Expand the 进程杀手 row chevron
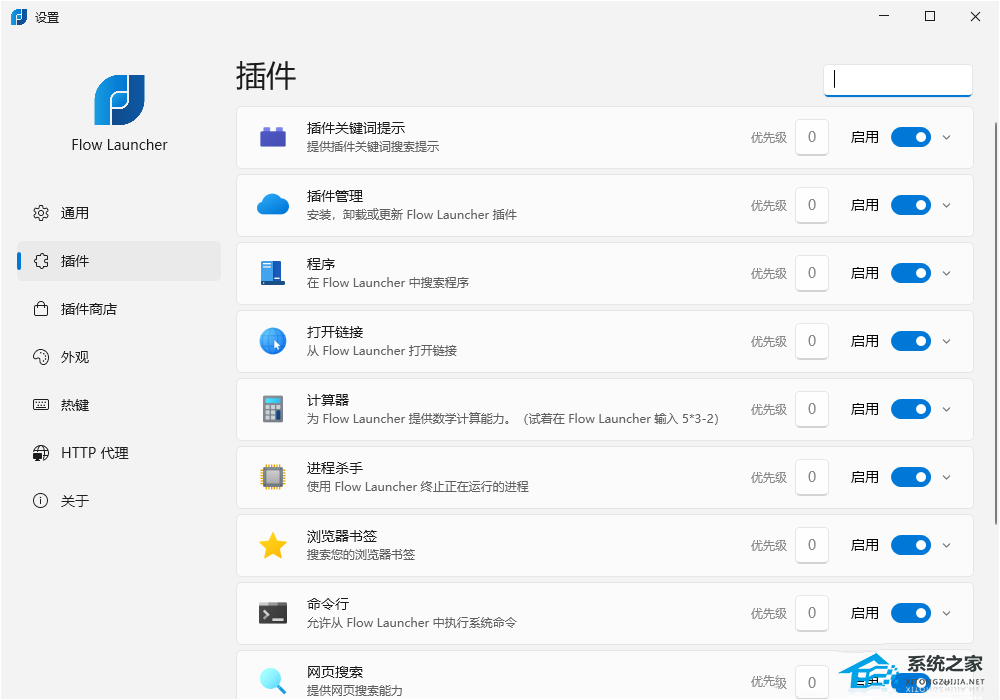The height and width of the screenshot is (700, 1000). click(946, 478)
